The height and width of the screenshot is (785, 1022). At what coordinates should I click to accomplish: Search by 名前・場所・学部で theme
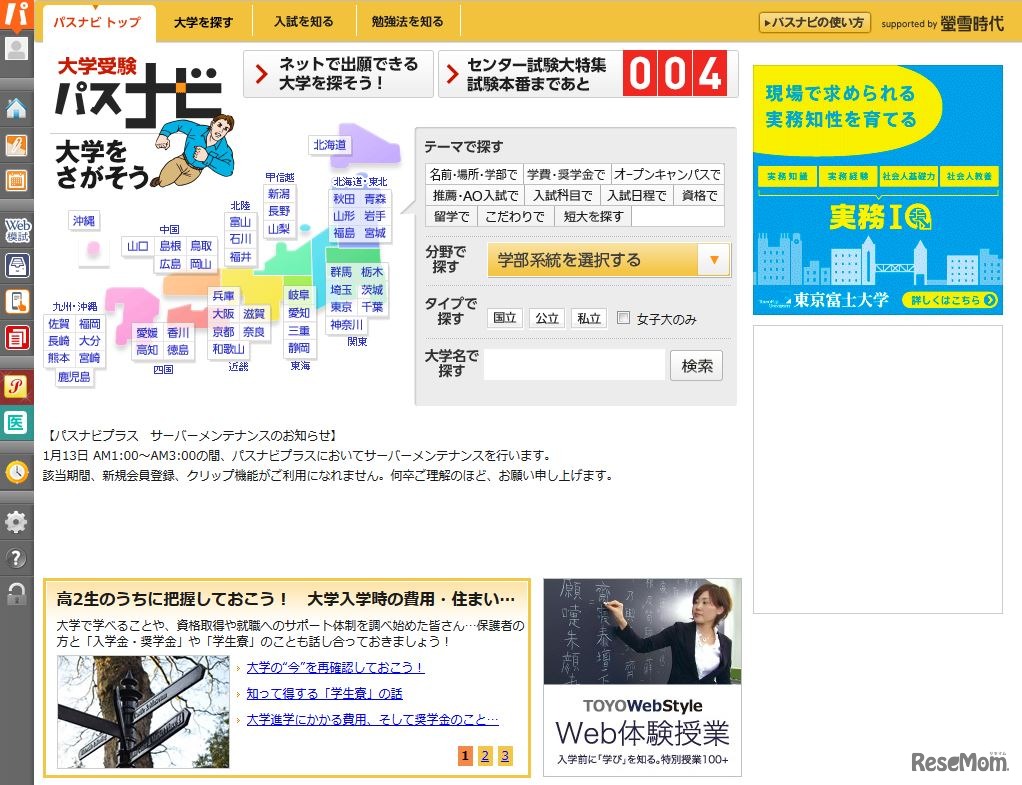coord(474,175)
